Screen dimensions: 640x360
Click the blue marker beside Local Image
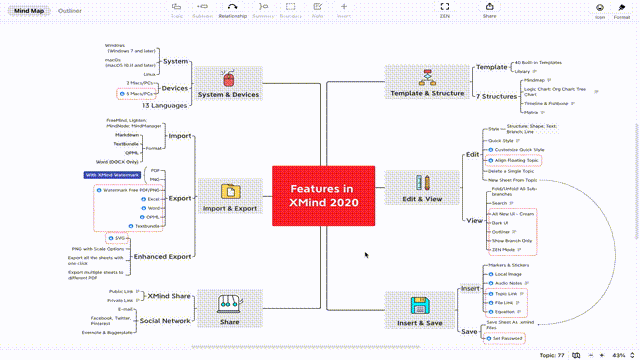coord(491,274)
